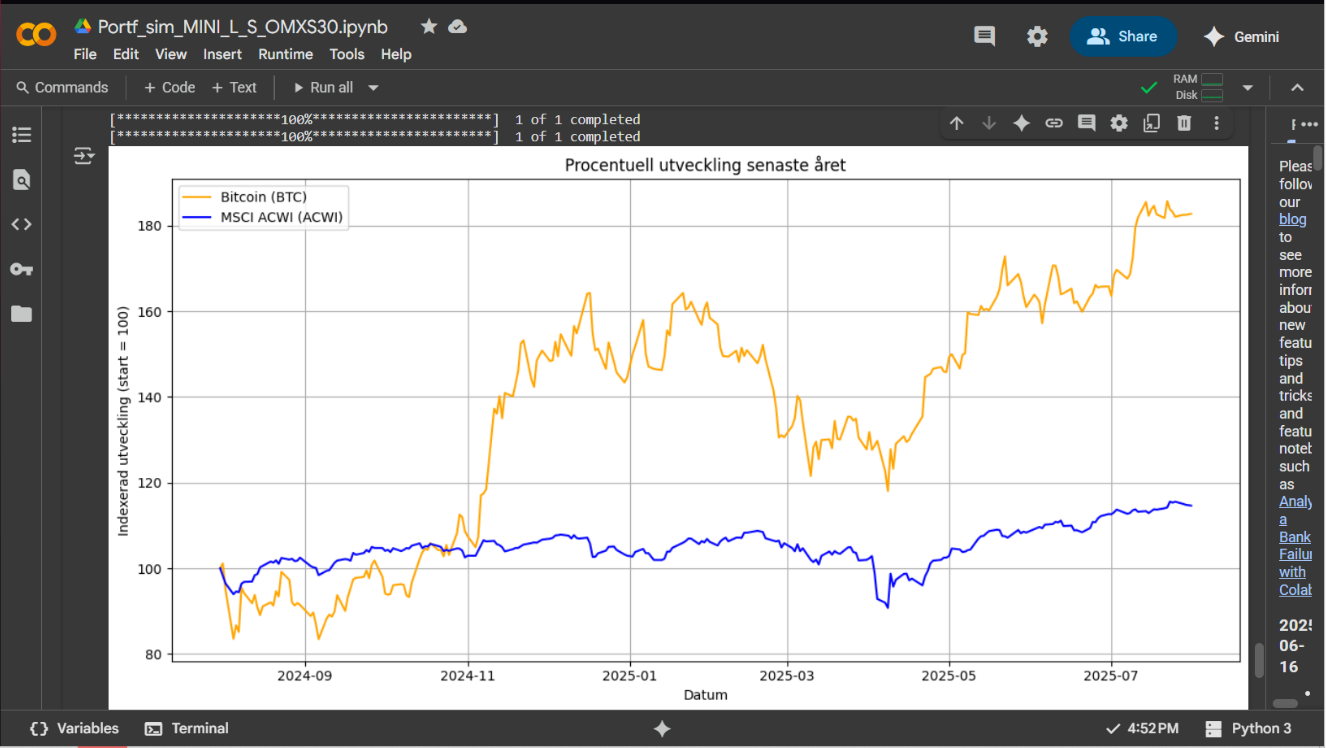The image size is (1326, 748).
Task: Move cell down with arrow
Action: click(x=989, y=123)
